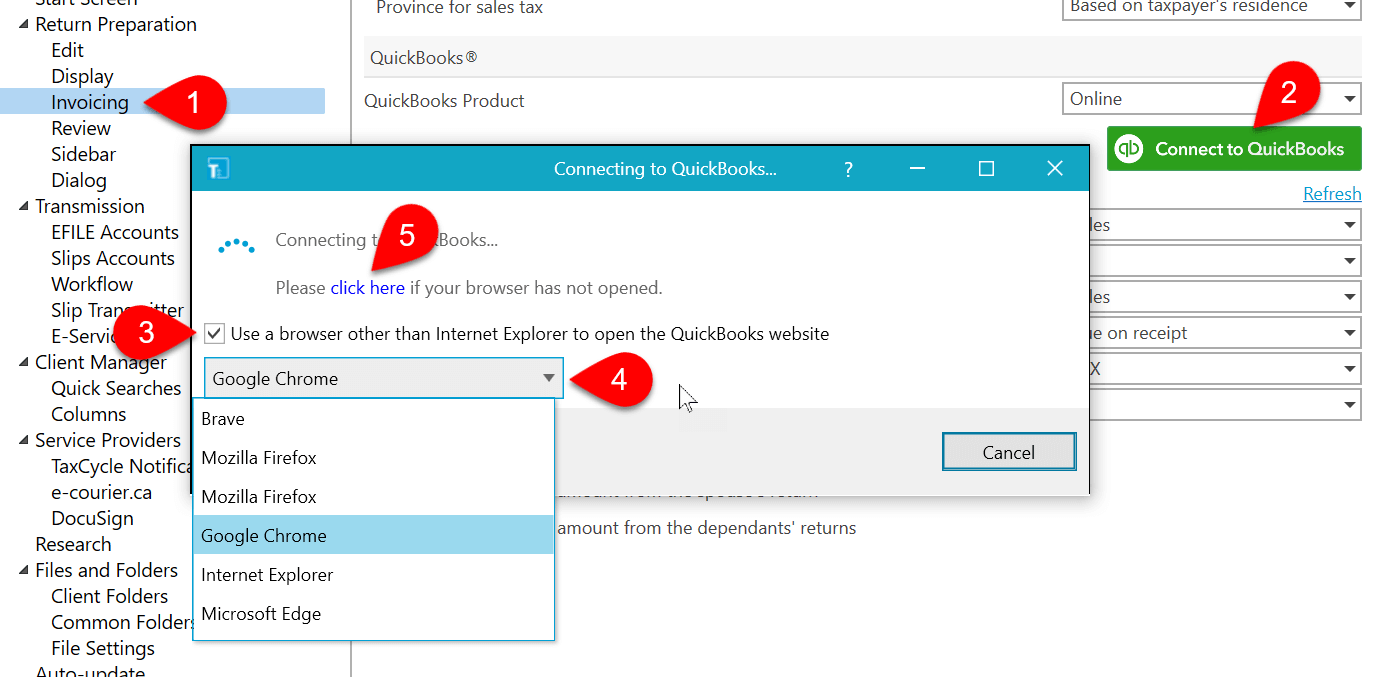Open the Google Chrome browser dropdown

coord(384,378)
